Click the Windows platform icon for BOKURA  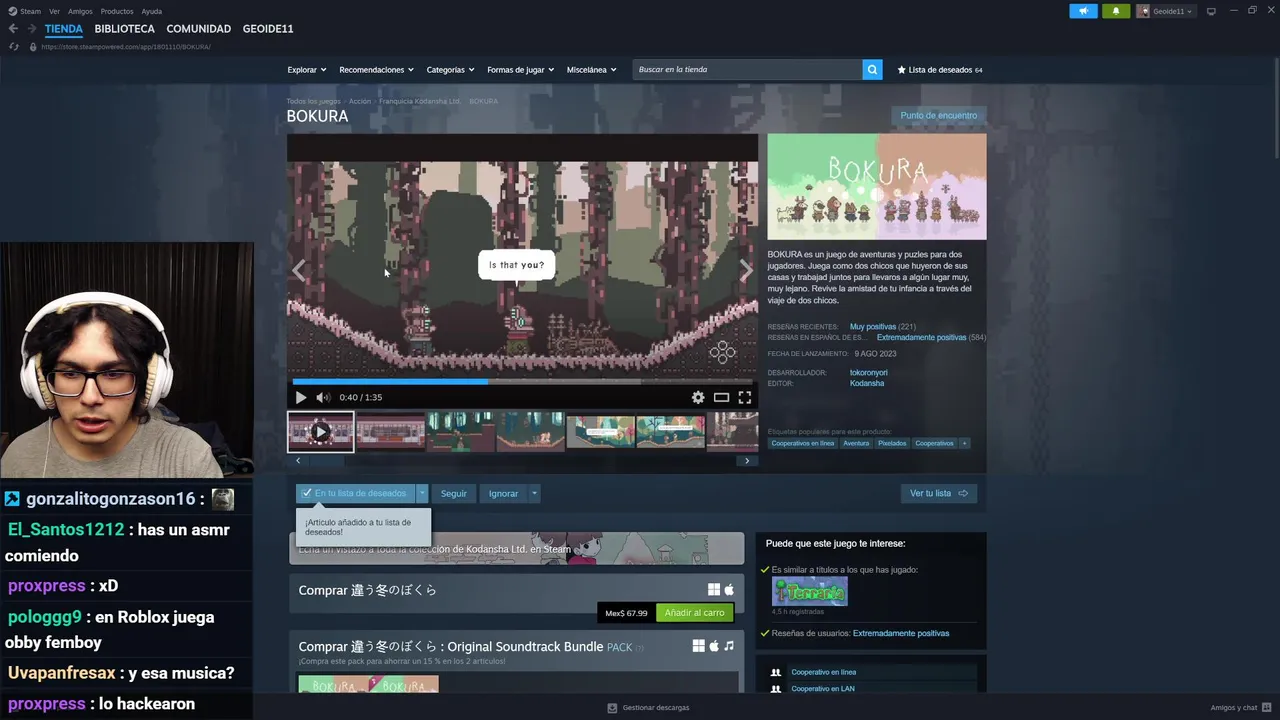[714, 590]
